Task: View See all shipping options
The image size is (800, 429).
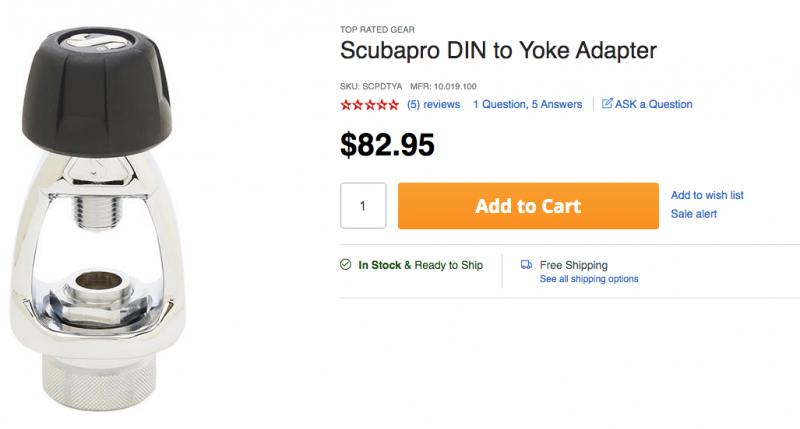Action: click(x=589, y=279)
